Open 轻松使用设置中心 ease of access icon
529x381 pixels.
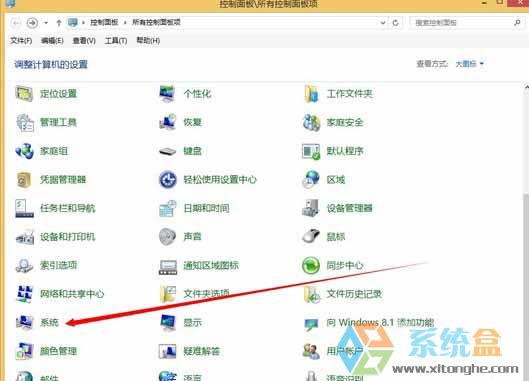coord(167,180)
